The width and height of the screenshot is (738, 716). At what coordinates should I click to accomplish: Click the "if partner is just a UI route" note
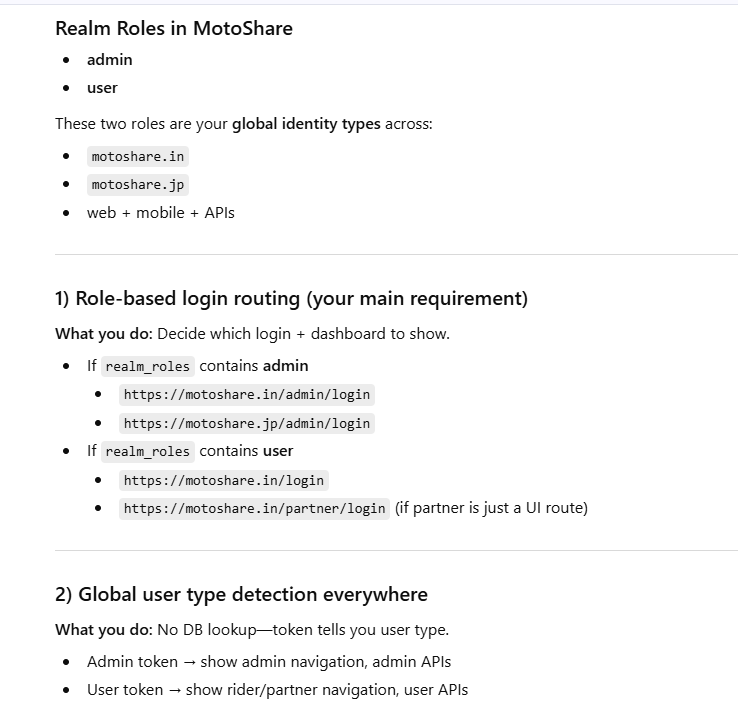coord(491,508)
